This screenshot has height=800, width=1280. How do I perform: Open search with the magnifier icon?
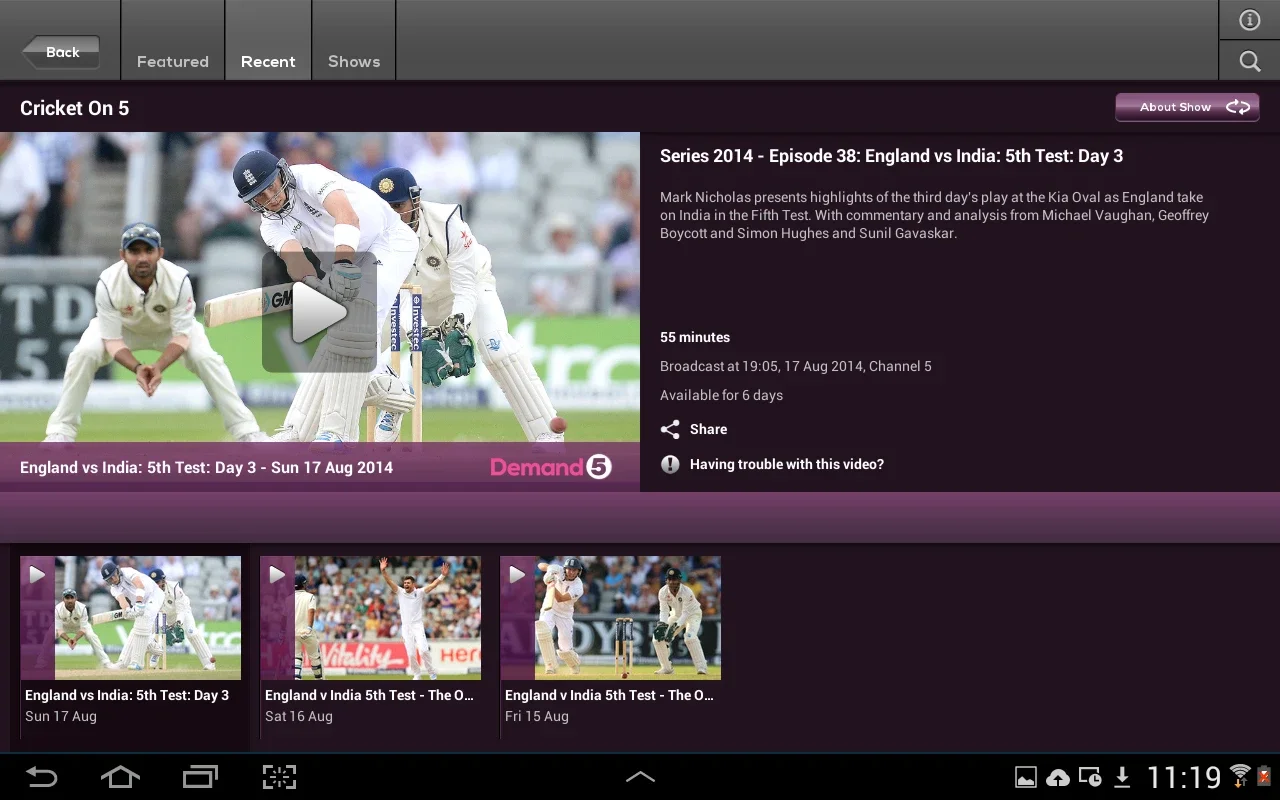coord(1249,61)
